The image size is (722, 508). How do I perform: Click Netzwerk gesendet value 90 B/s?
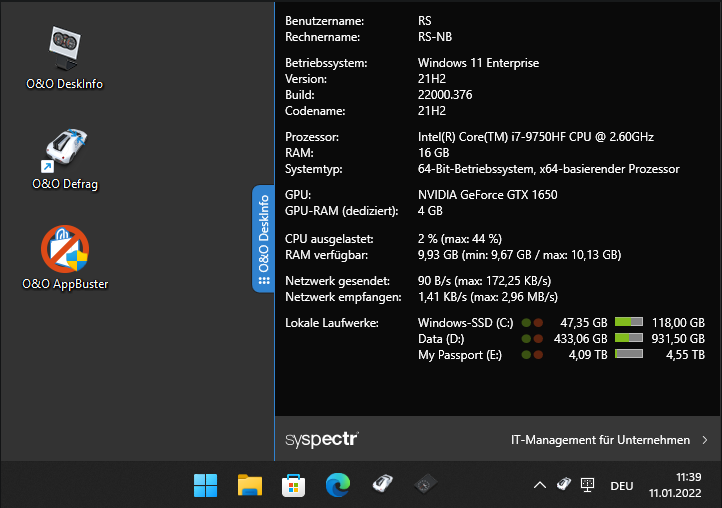point(484,281)
